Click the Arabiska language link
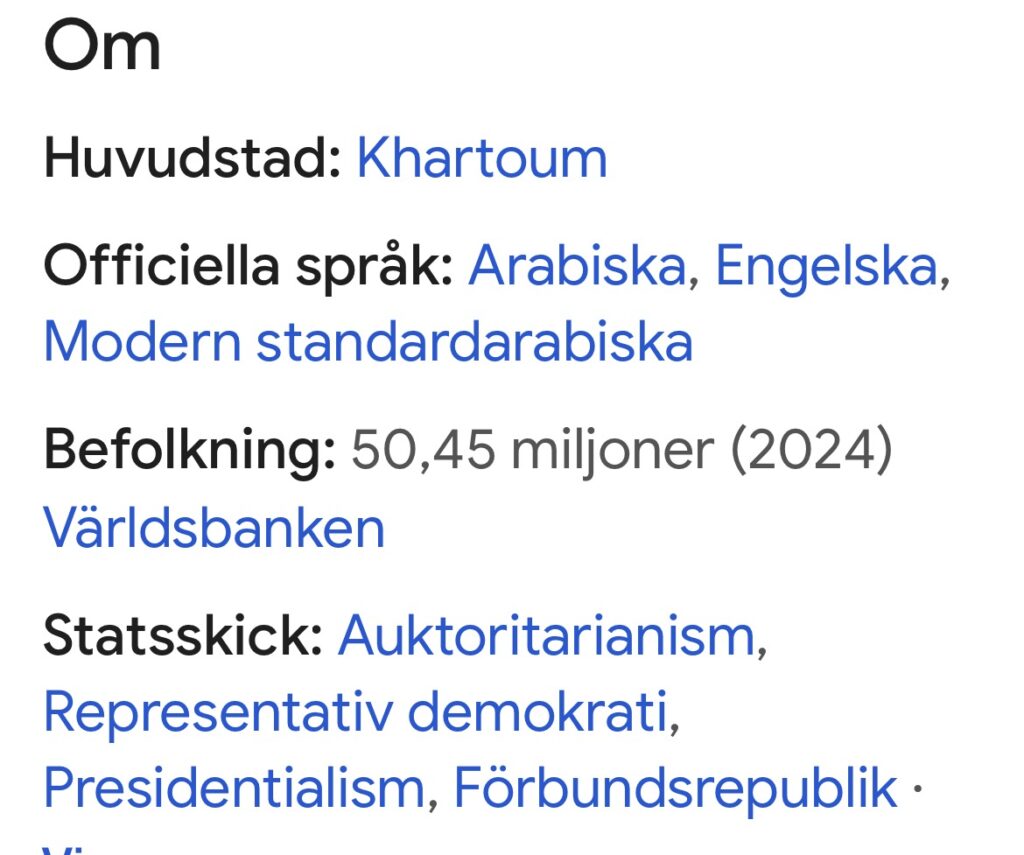Screen dimensions: 1024x855 (577, 266)
